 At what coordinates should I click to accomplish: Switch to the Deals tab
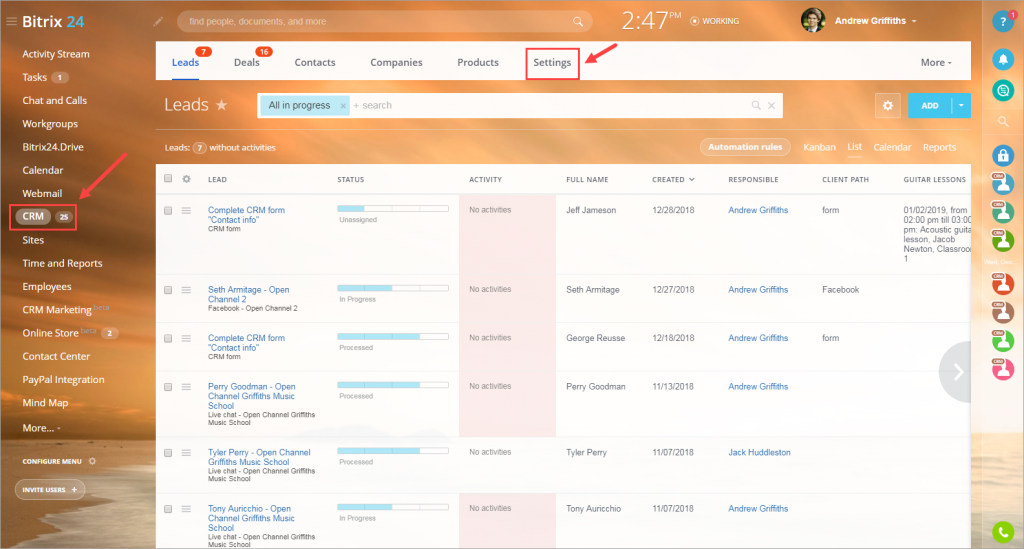pos(247,63)
